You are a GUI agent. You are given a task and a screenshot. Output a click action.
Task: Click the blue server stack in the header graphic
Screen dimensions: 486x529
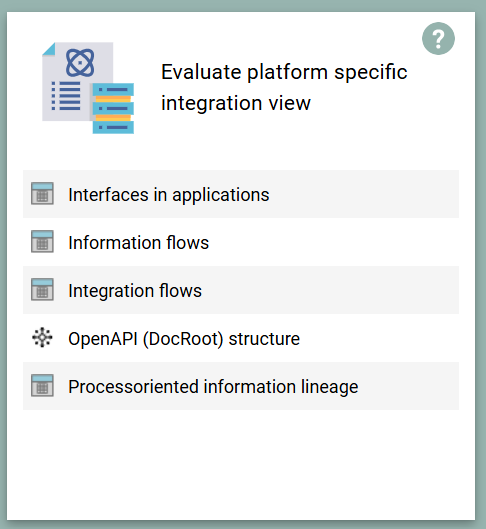113,108
